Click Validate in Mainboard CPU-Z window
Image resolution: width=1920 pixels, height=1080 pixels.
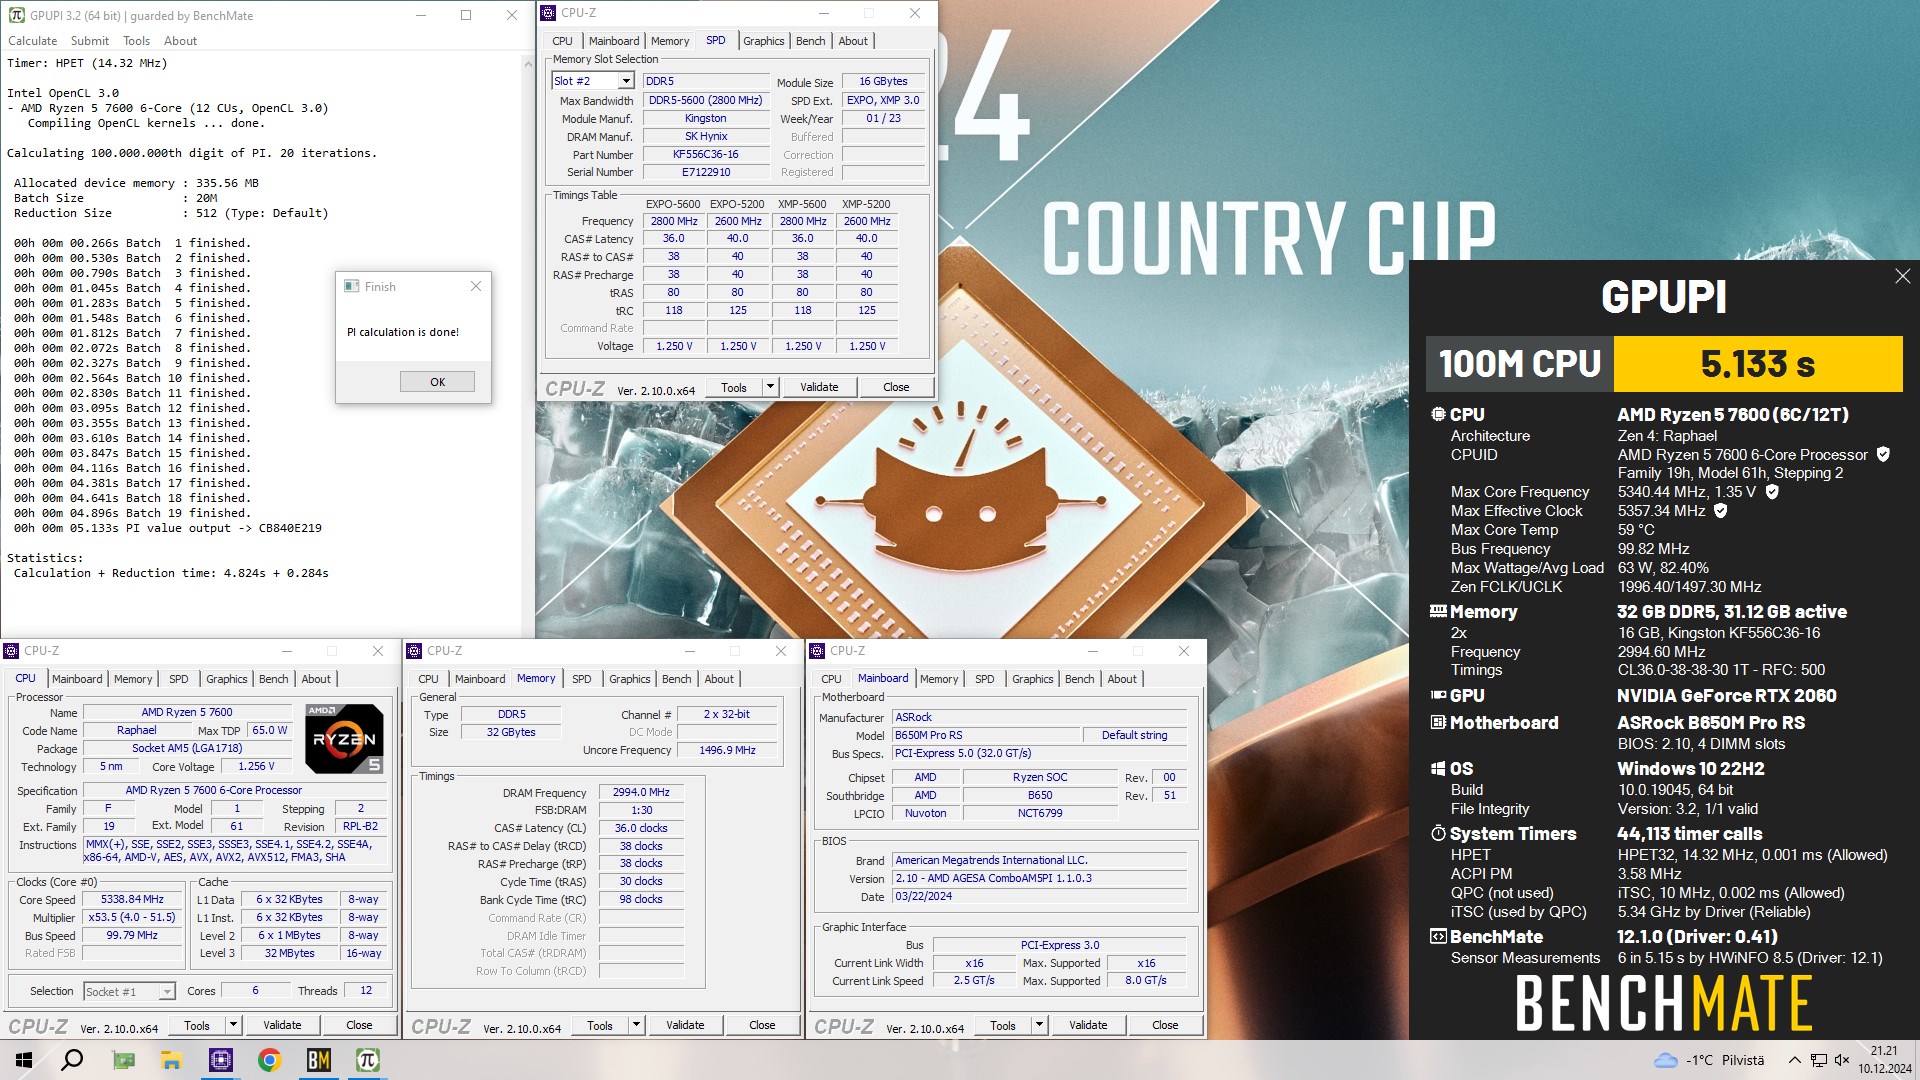[x=1088, y=1025]
